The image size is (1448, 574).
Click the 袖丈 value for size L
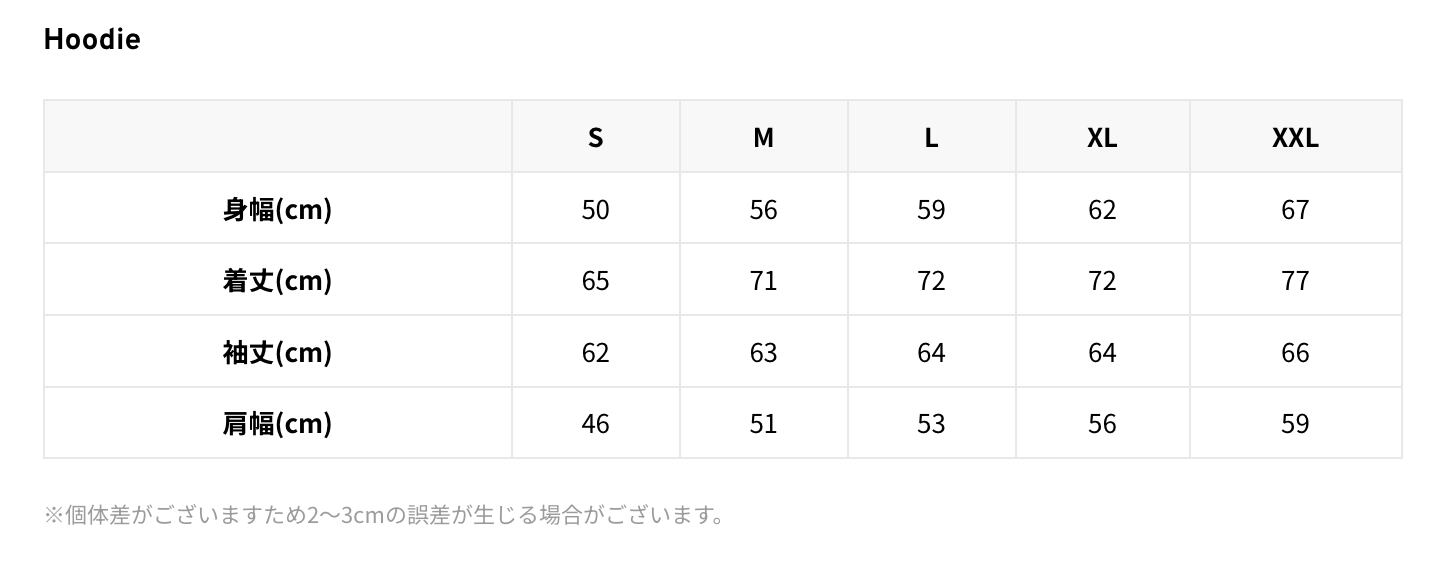[931, 352]
